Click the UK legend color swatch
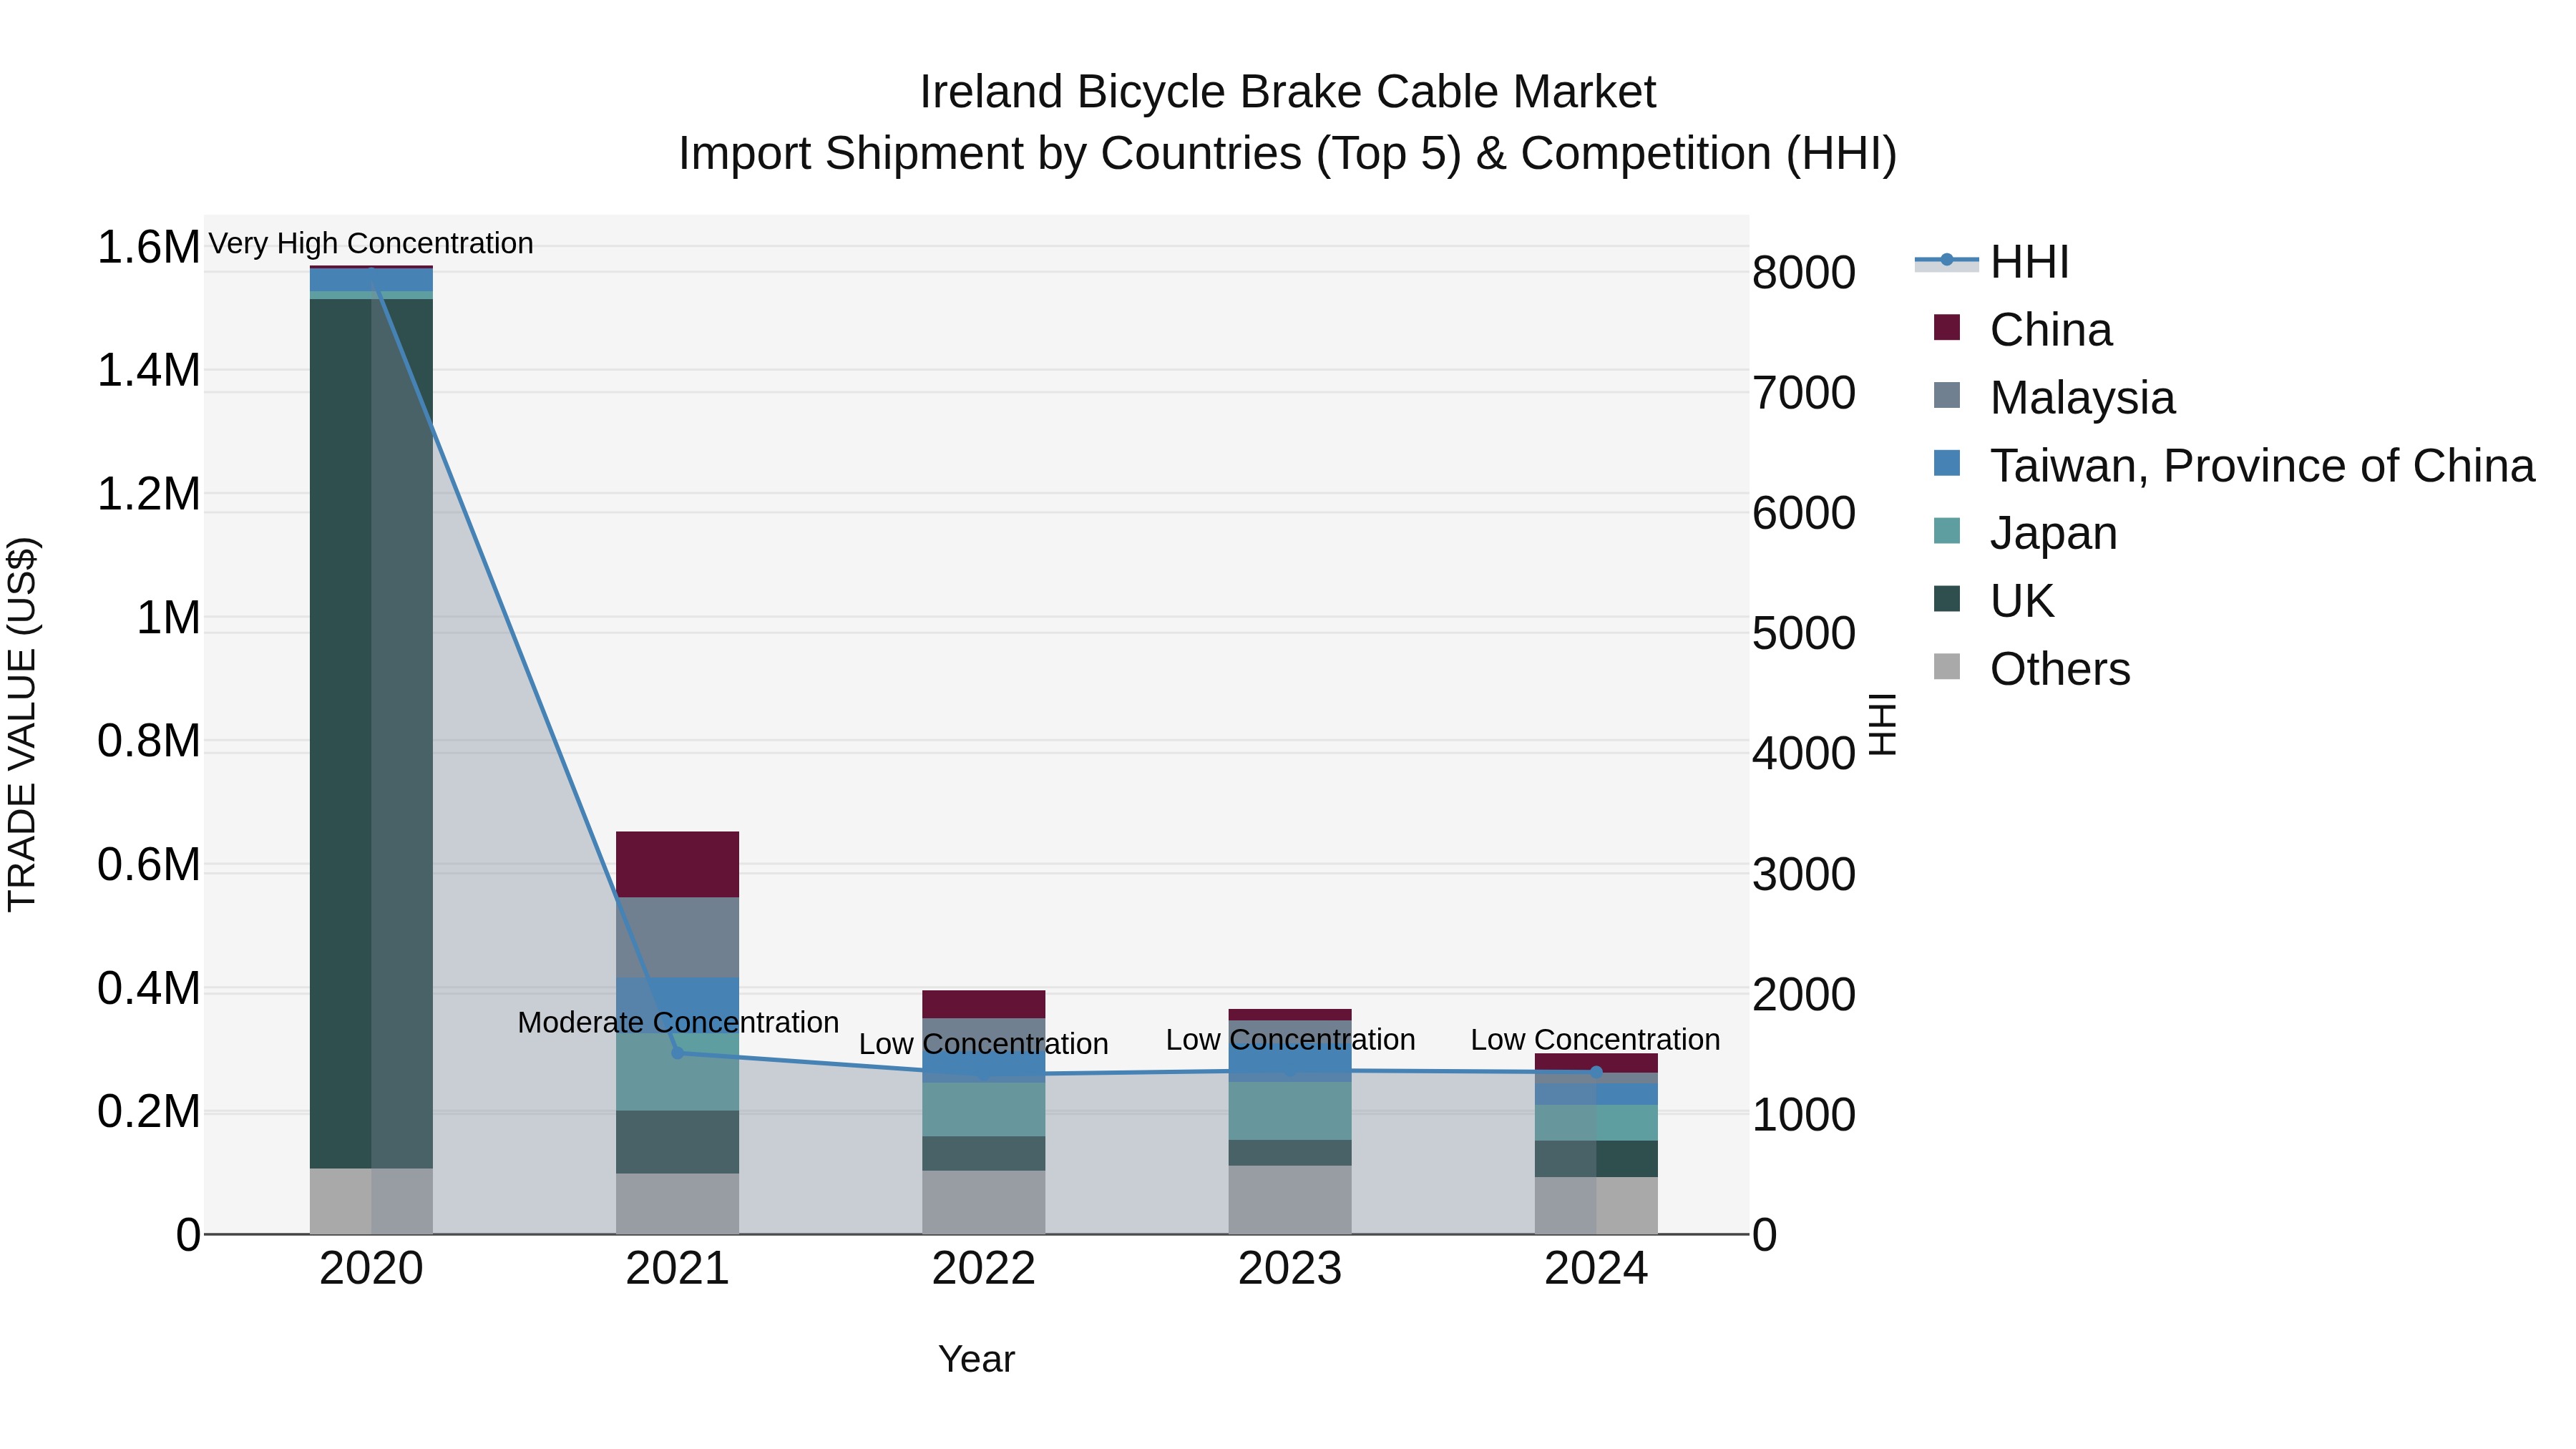Screen dimensions: 2576x1449 [x=1947, y=598]
